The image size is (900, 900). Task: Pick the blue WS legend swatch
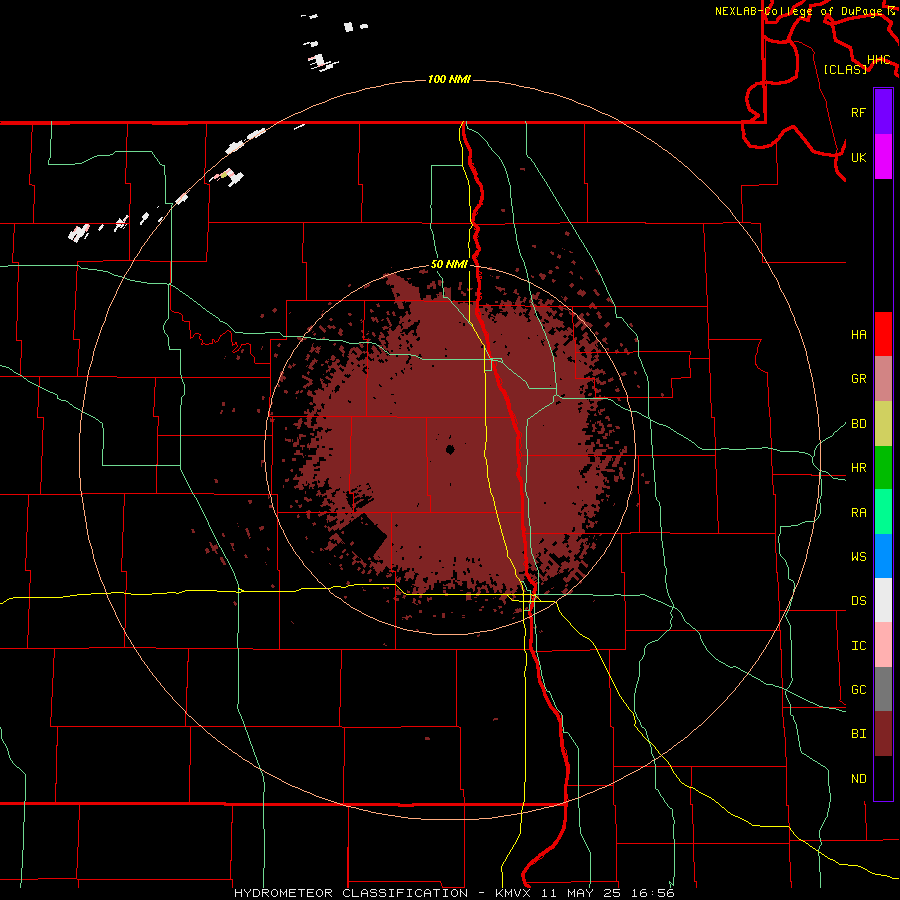(x=883, y=556)
